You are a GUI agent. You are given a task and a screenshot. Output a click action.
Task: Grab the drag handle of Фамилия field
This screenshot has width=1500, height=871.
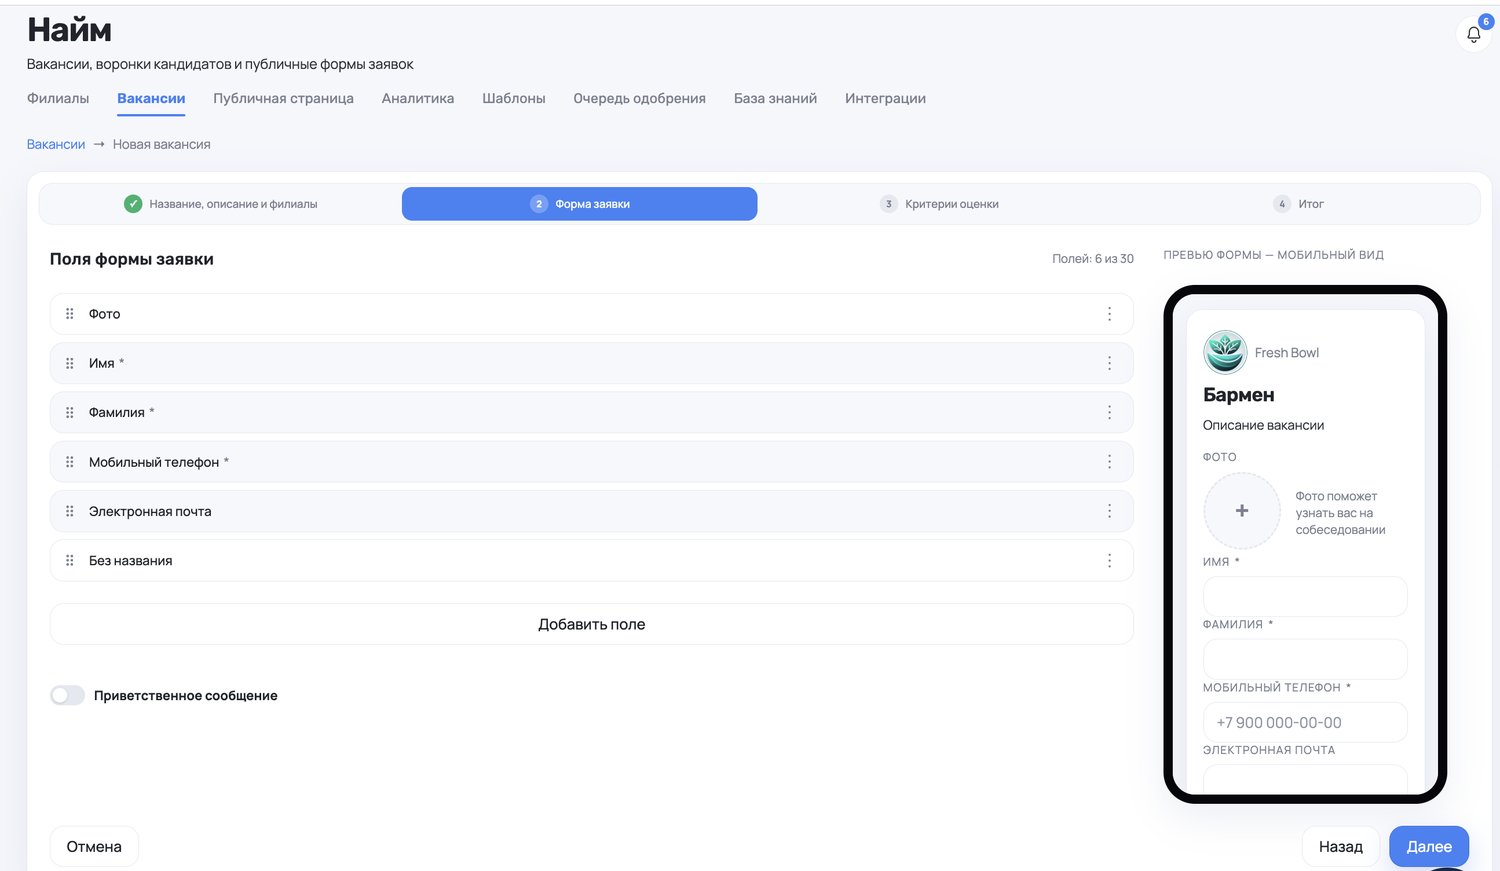(70, 412)
